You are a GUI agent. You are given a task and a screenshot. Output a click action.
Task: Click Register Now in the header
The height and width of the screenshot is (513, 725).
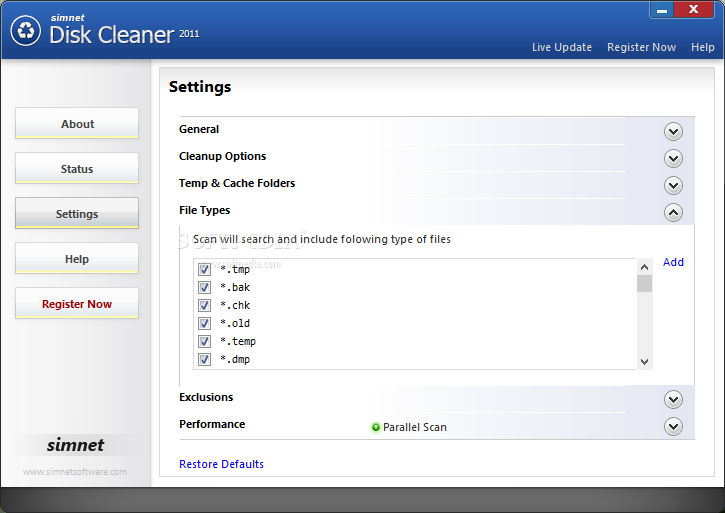[641, 47]
